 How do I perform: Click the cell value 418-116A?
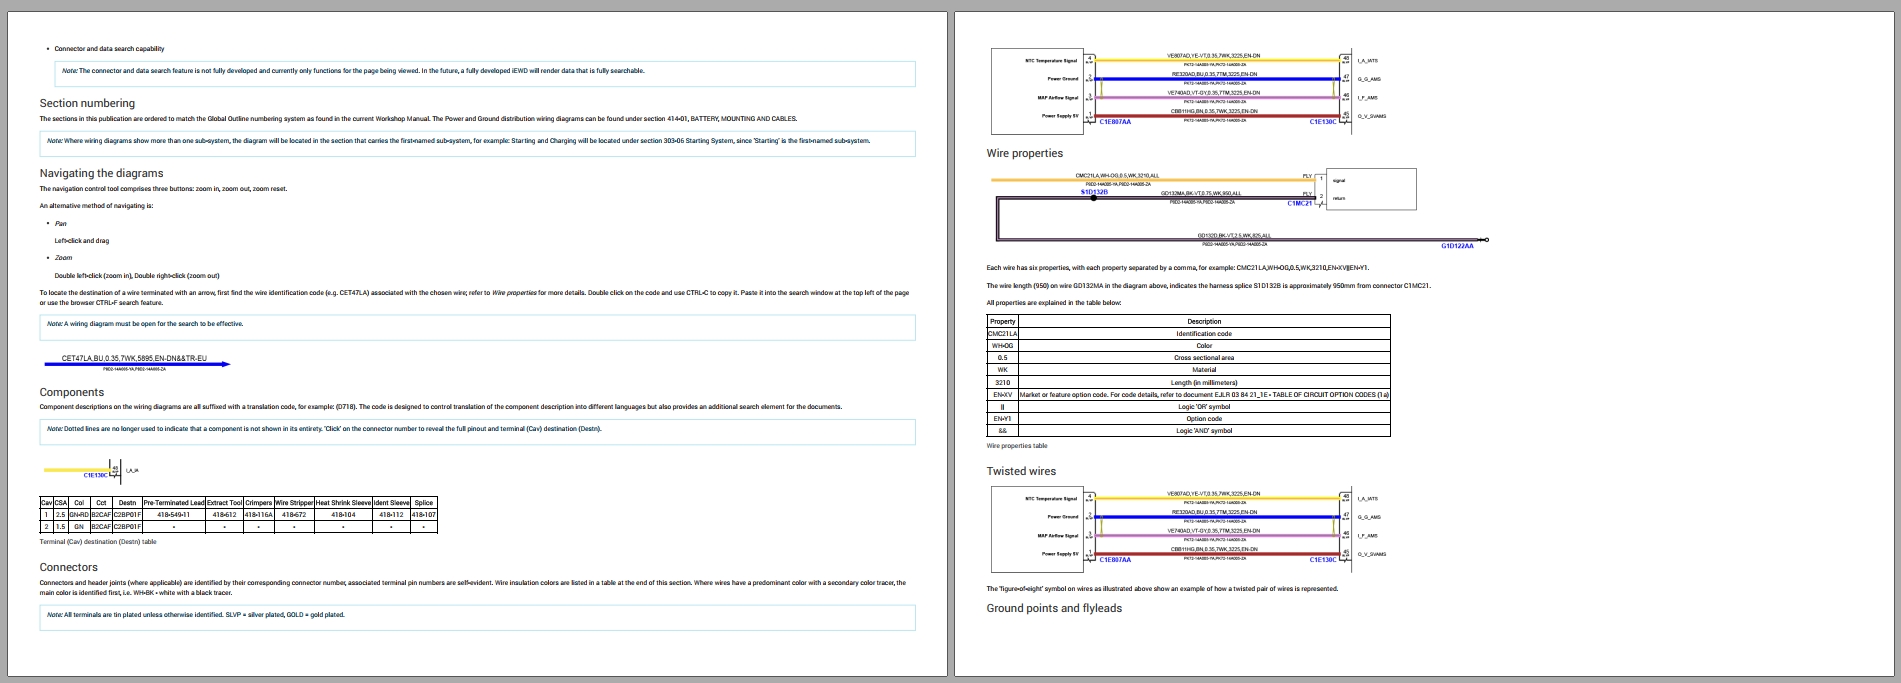258,514
